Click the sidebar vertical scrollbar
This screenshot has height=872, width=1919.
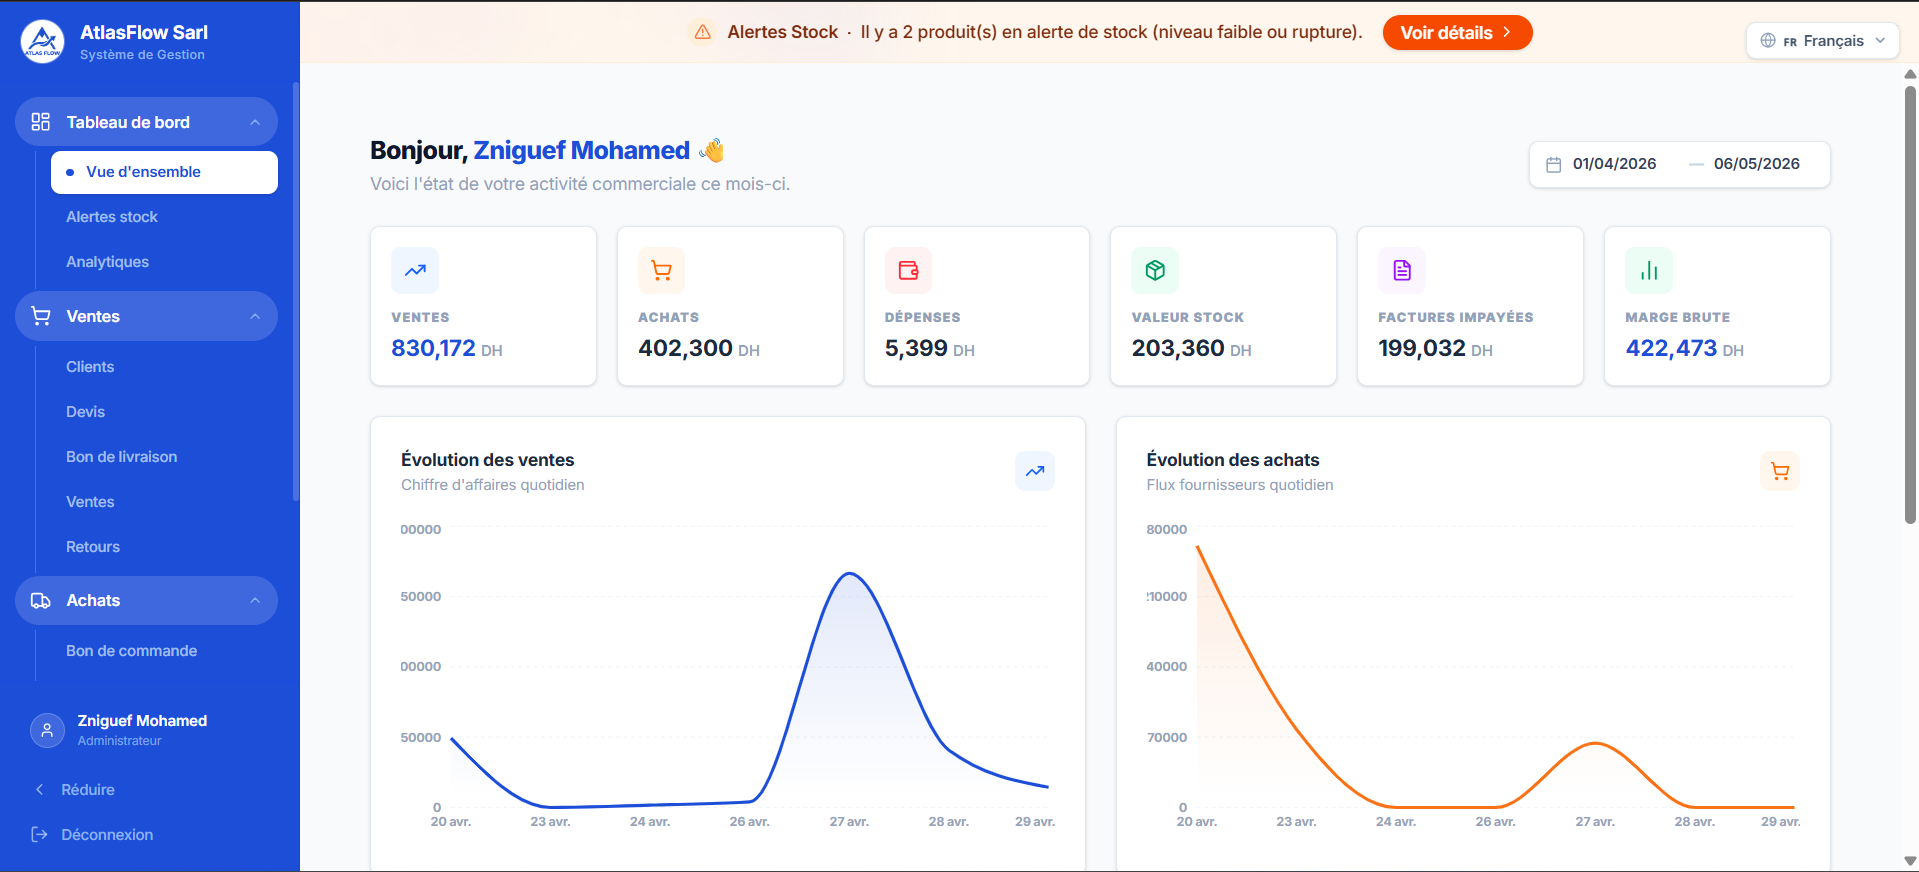(296, 291)
